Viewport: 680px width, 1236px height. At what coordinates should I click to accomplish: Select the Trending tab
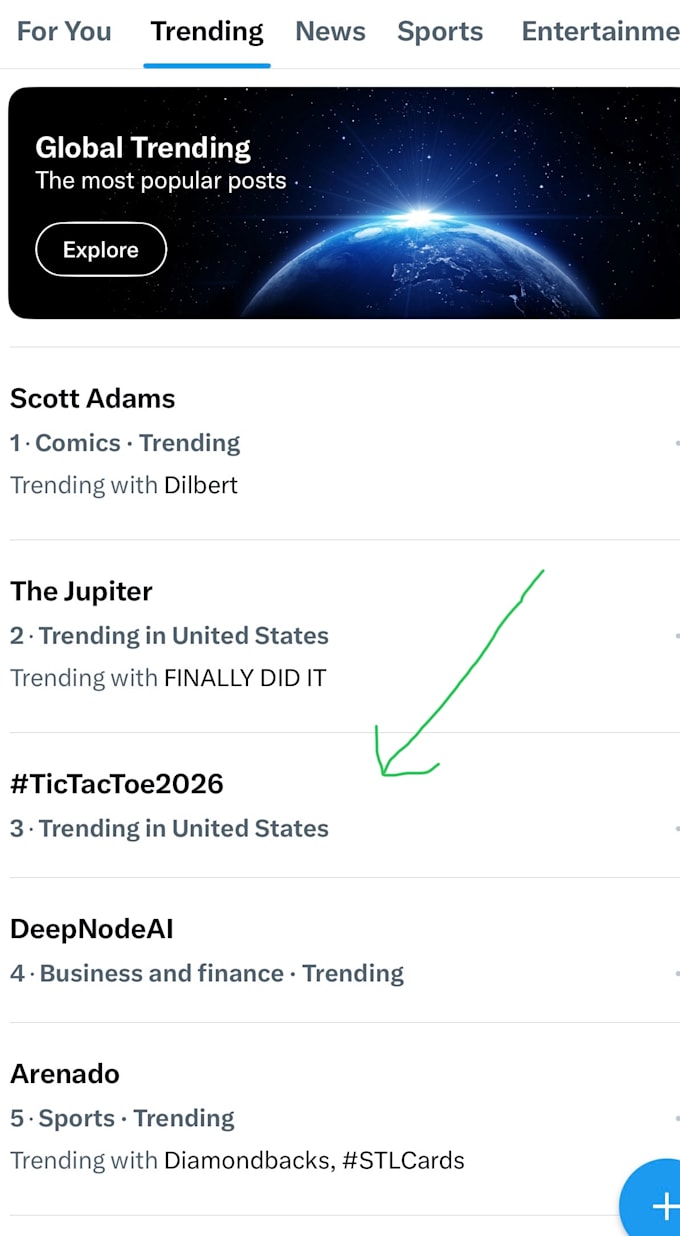[x=207, y=32]
